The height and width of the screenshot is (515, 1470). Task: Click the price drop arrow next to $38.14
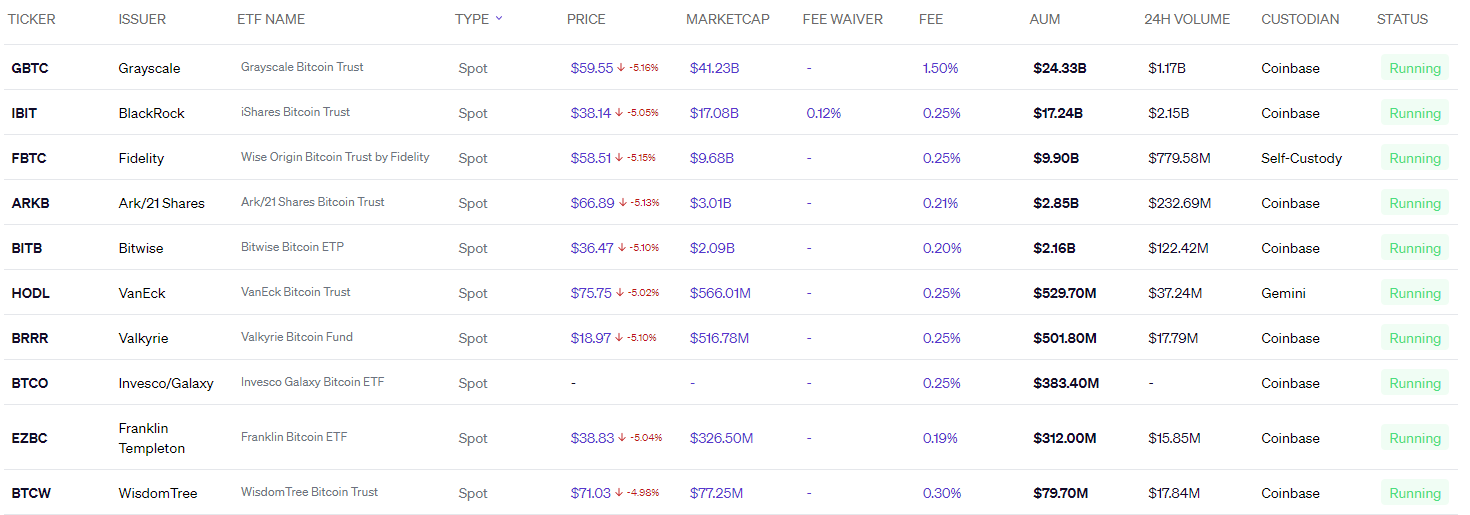621,113
